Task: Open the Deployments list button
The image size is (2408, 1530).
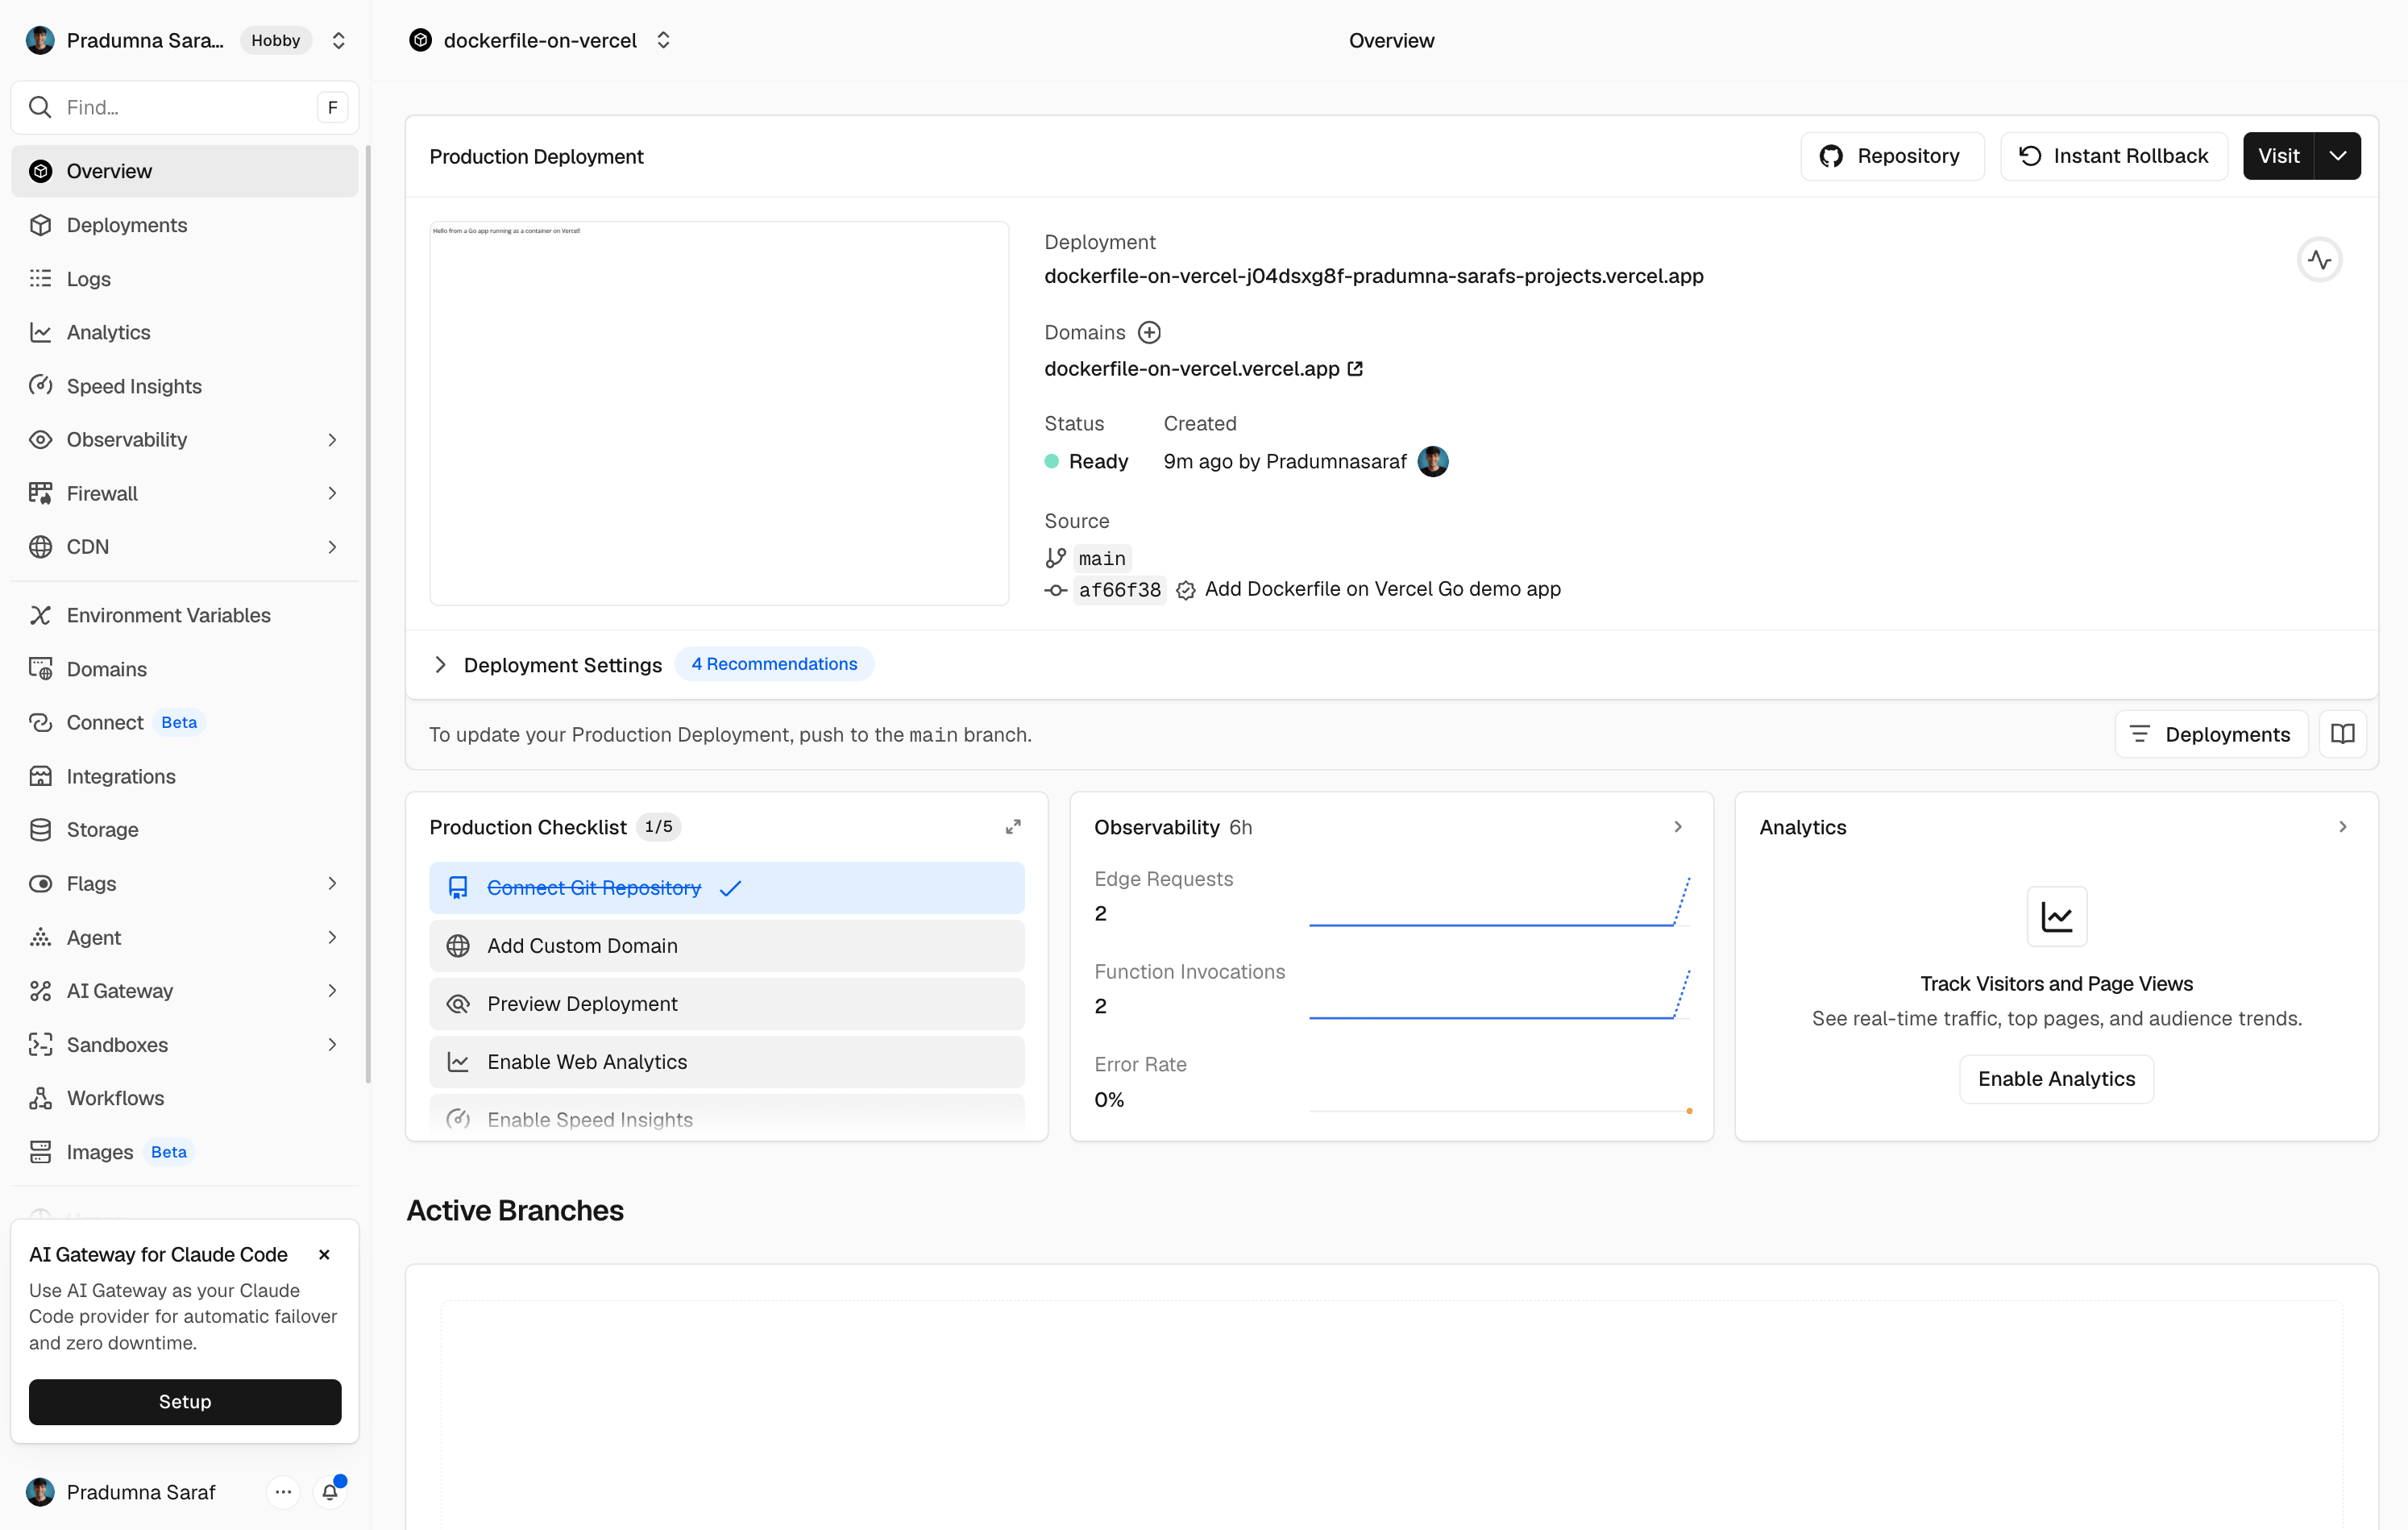Action: [2211, 734]
